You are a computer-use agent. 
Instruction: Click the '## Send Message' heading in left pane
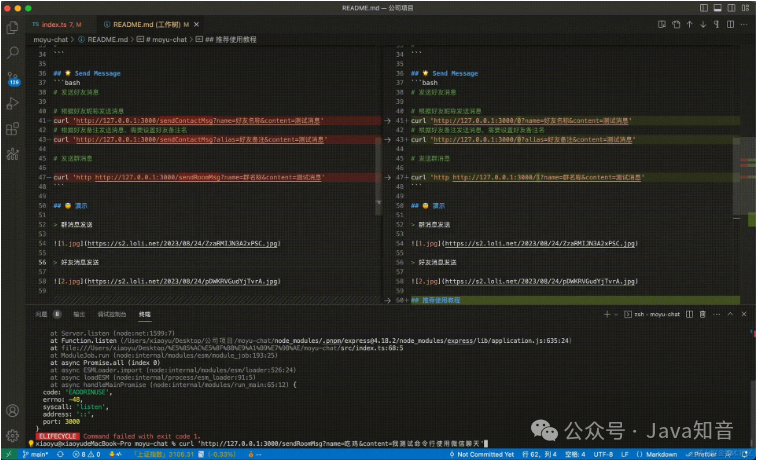[x=87, y=73]
